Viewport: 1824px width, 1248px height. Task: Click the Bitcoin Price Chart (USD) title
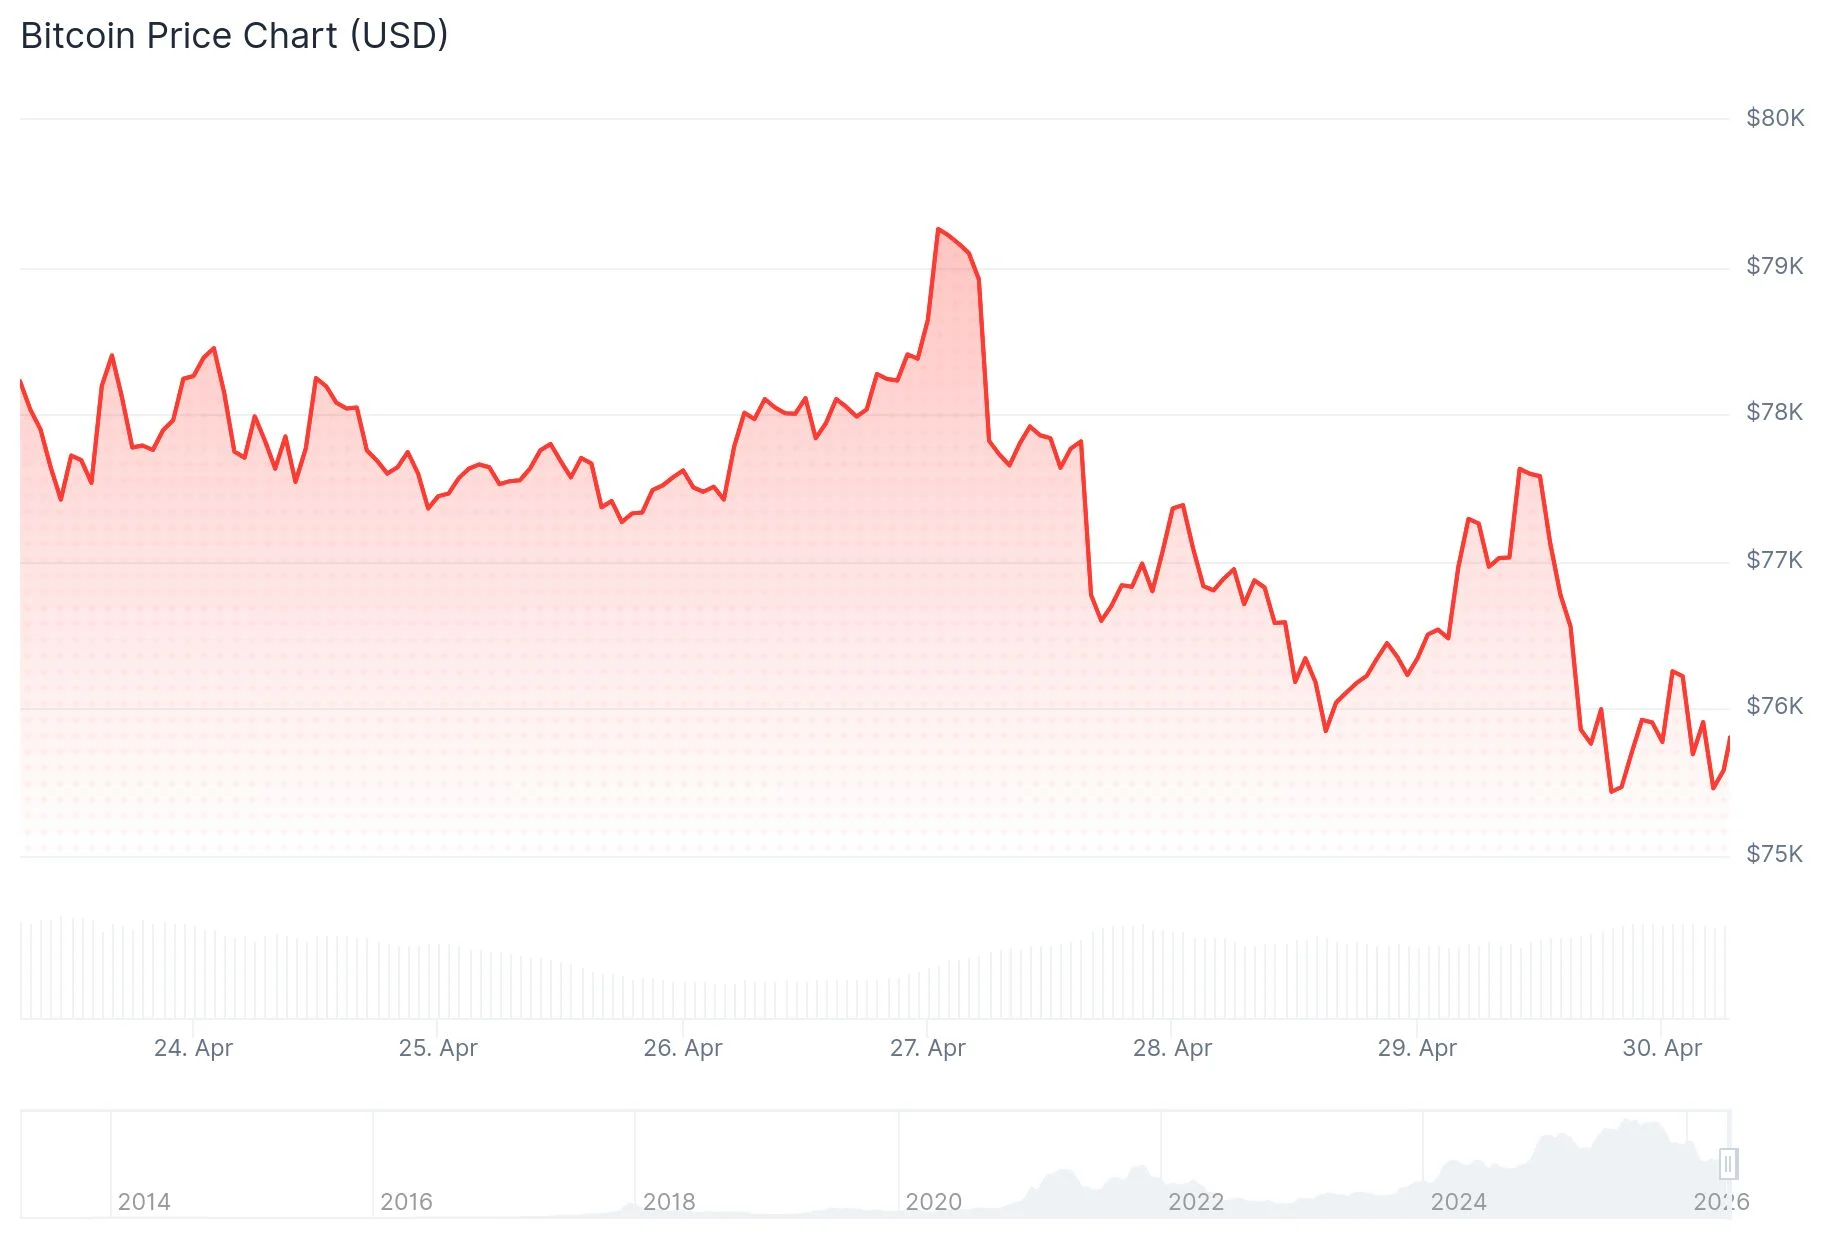(234, 36)
